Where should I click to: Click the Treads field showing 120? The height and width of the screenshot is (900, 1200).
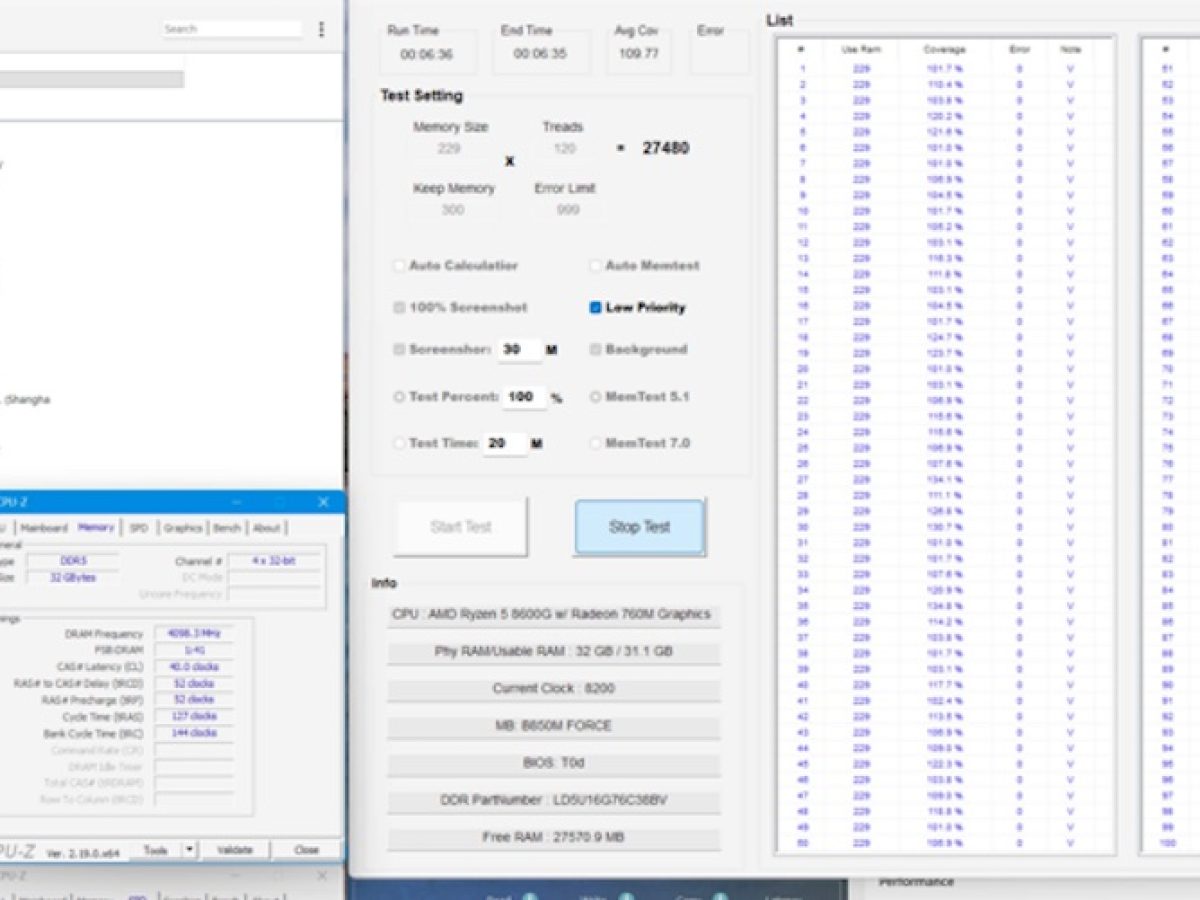564,149
